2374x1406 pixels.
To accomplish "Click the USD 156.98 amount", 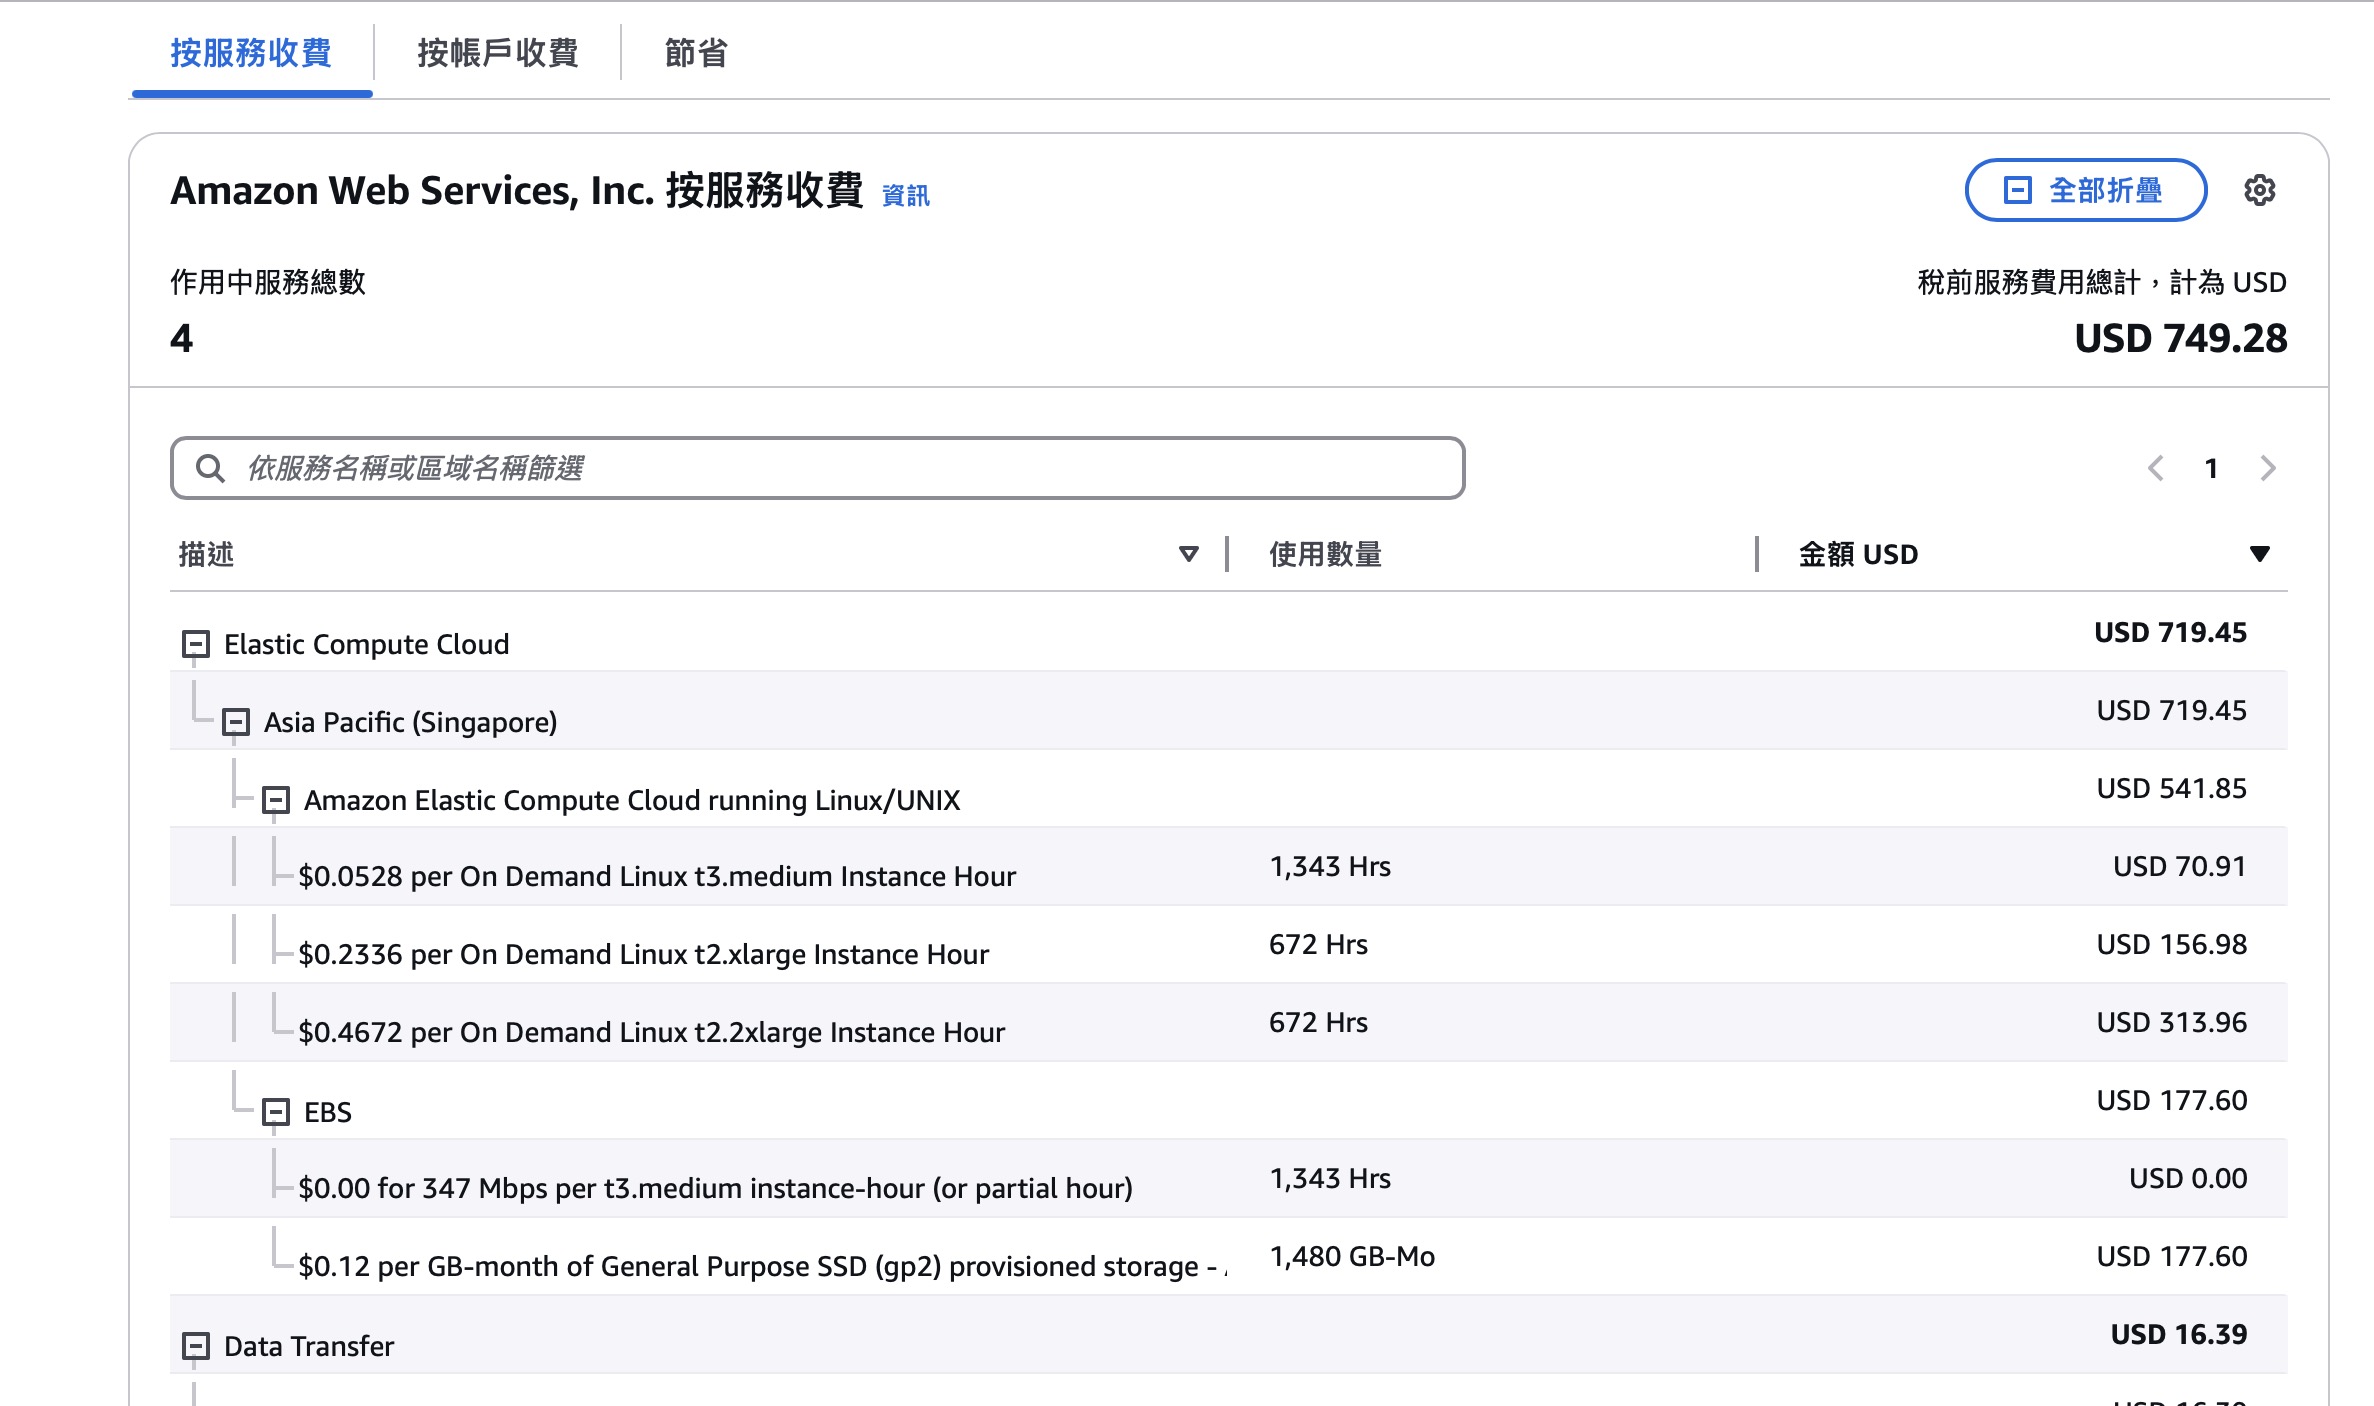I will pyautogui.click(x=2172, y=944).
